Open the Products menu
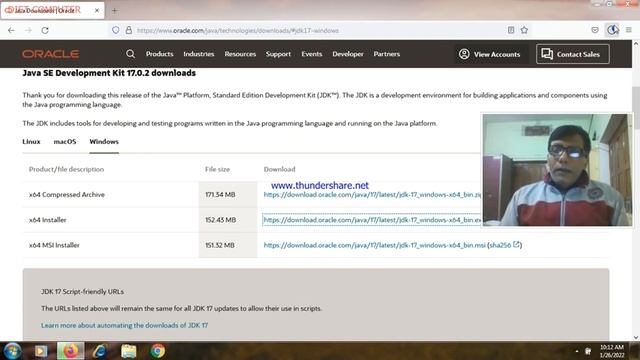The width and height of the screenshot is (640, 360). [160, 54]
